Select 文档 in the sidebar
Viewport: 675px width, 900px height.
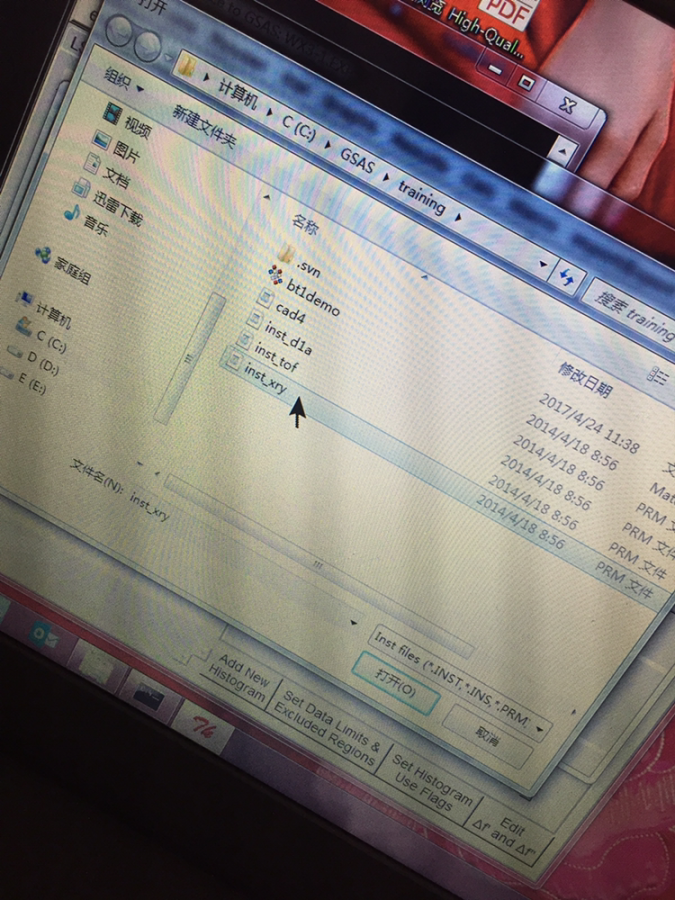click(x=117, y=176)
